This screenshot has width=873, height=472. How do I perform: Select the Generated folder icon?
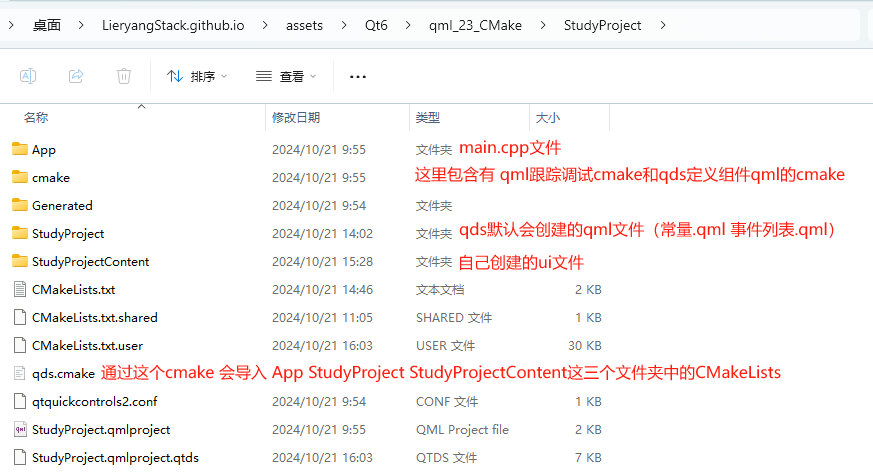19,204
